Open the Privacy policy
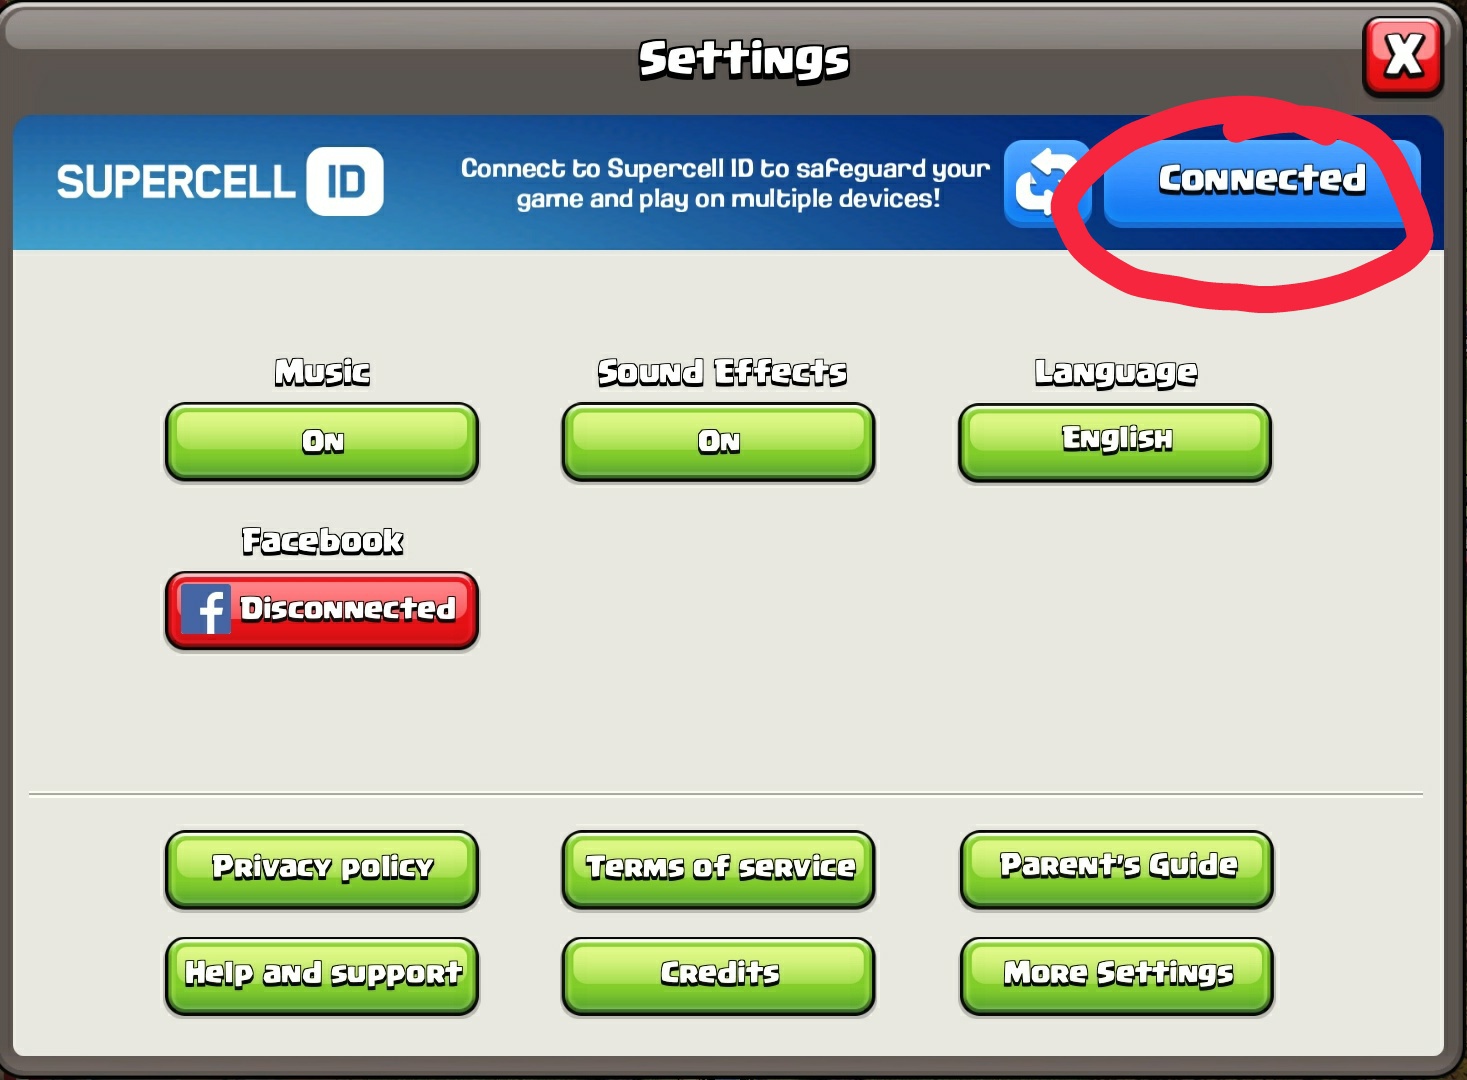The width and height of the screenshot is (1467, 1080). (x=322, y=869)
